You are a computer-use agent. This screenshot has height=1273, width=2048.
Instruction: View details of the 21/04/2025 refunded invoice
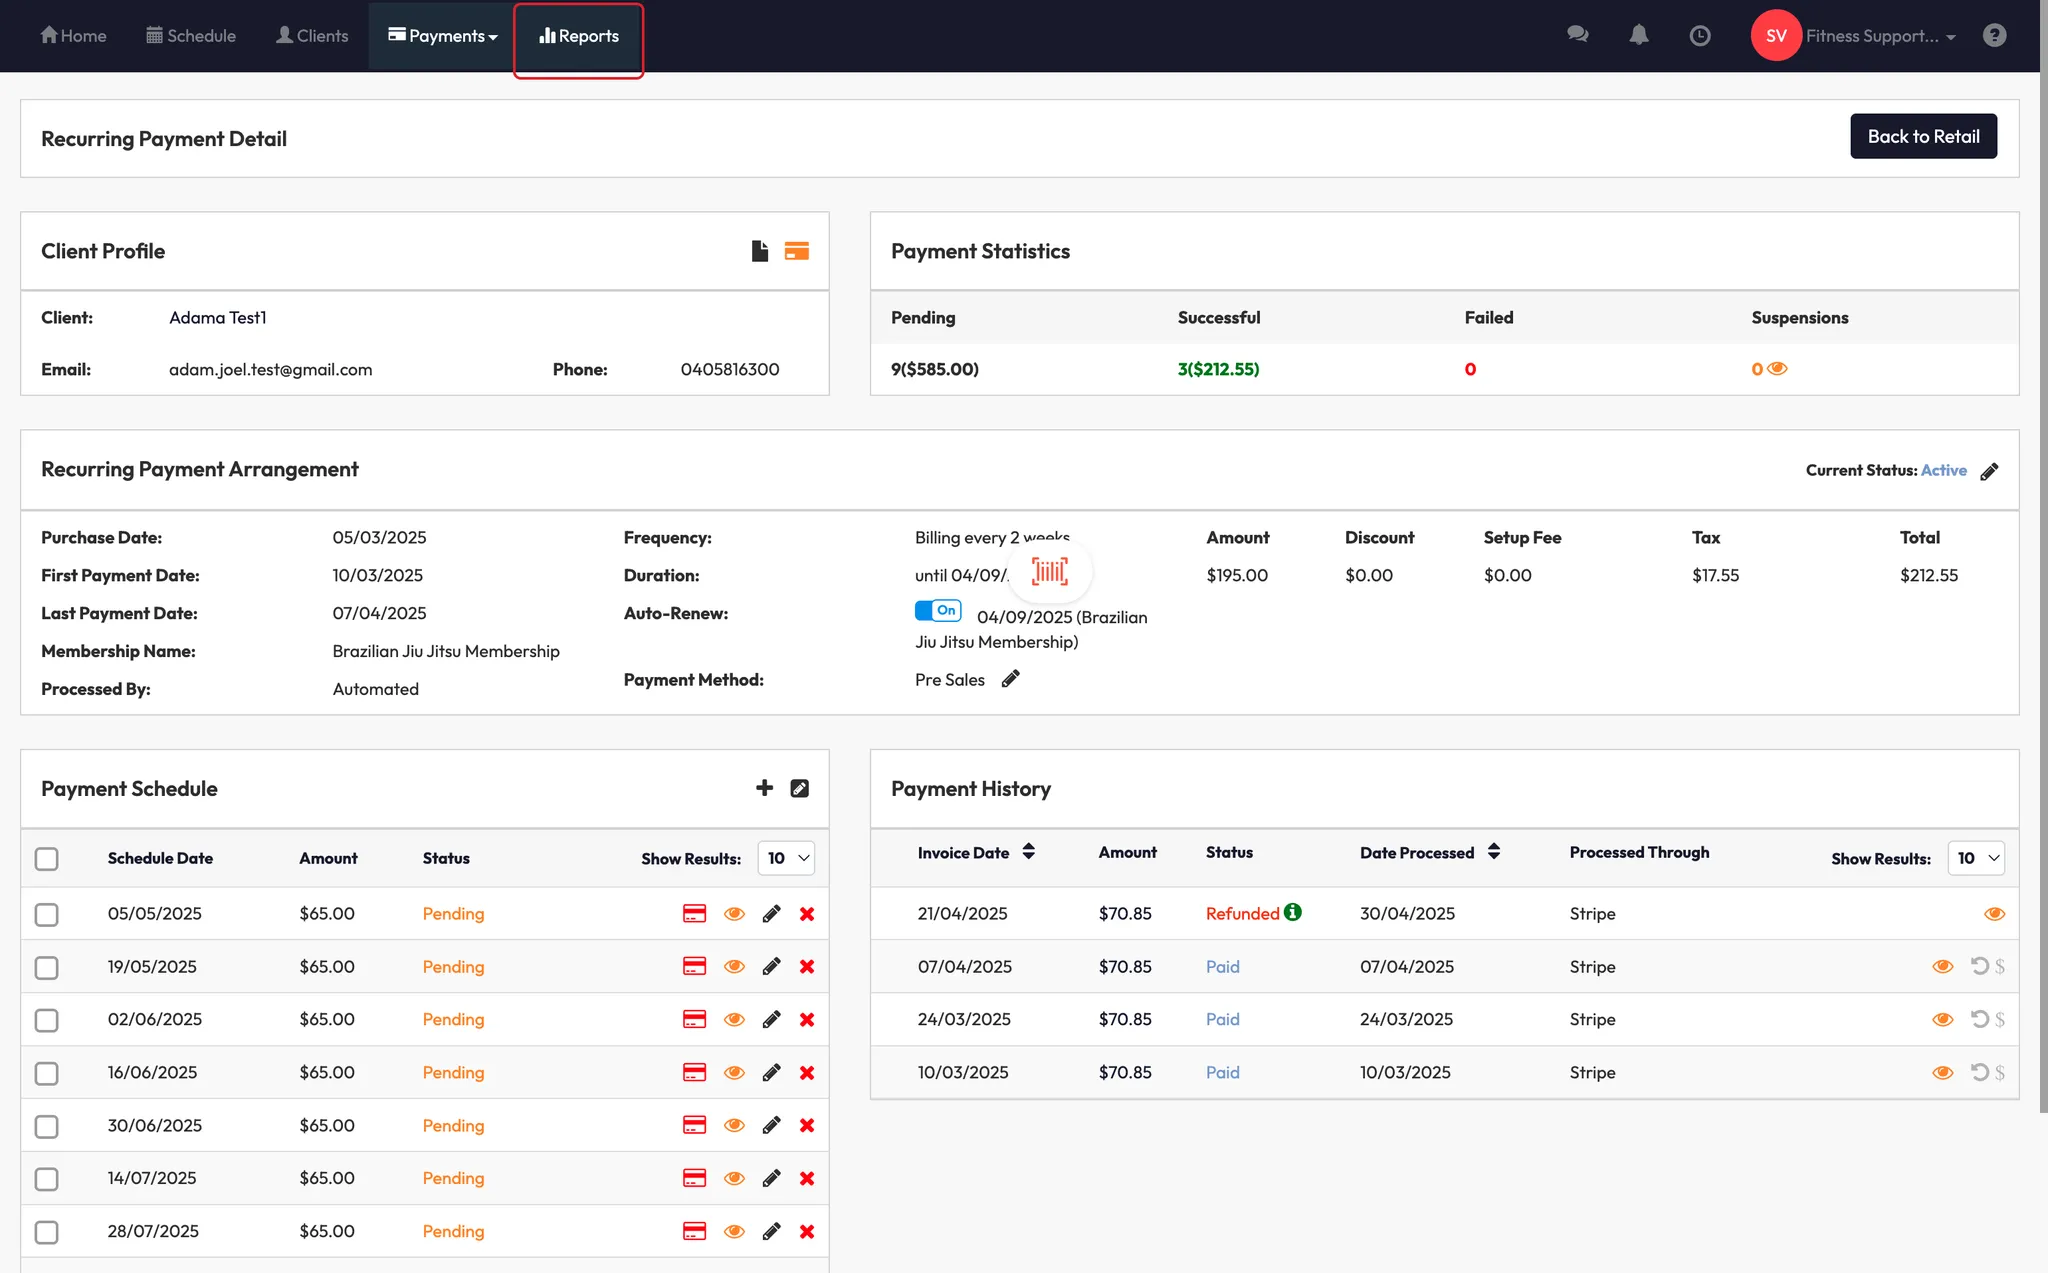pyautogui.click(x=1994, y=914)
